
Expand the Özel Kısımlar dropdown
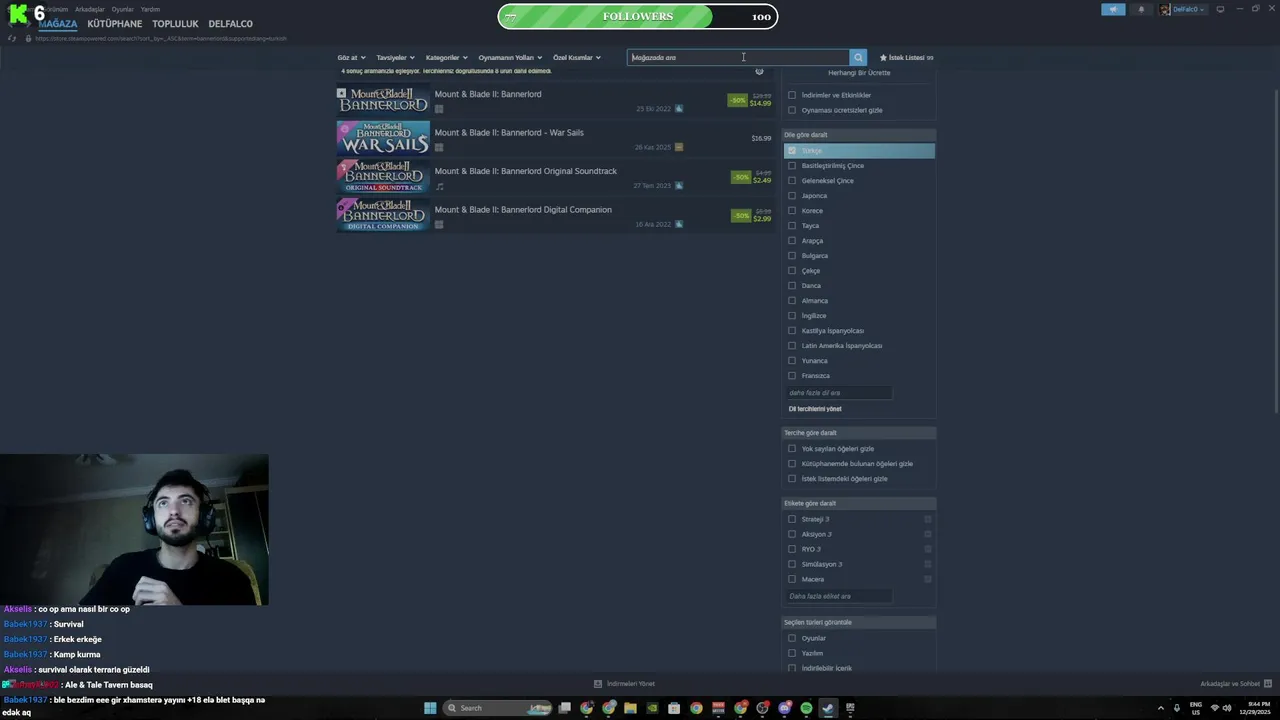[577, 58]
